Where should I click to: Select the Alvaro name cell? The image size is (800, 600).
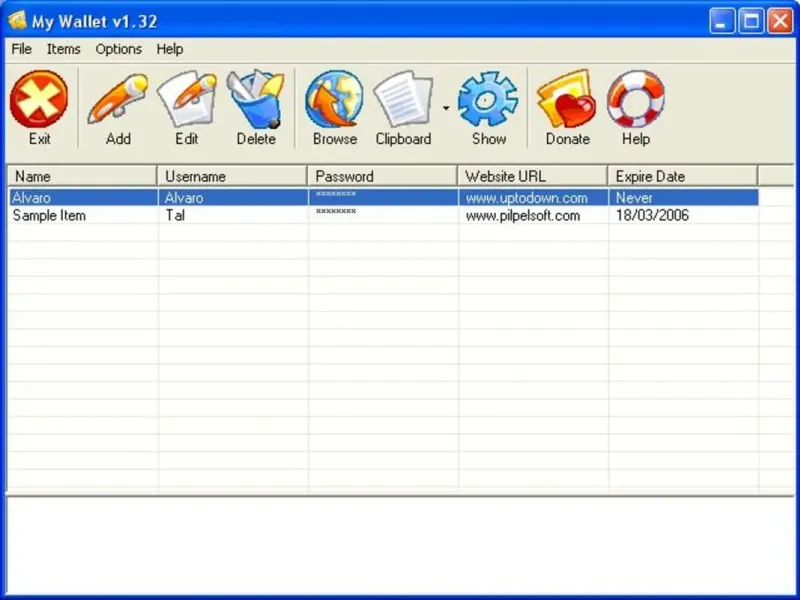[x=83, y=197]
